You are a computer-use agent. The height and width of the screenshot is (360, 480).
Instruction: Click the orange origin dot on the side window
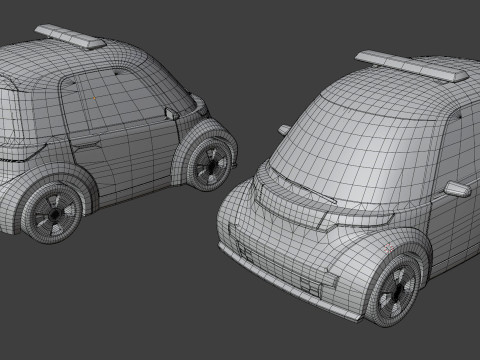[x=94, y=98]
